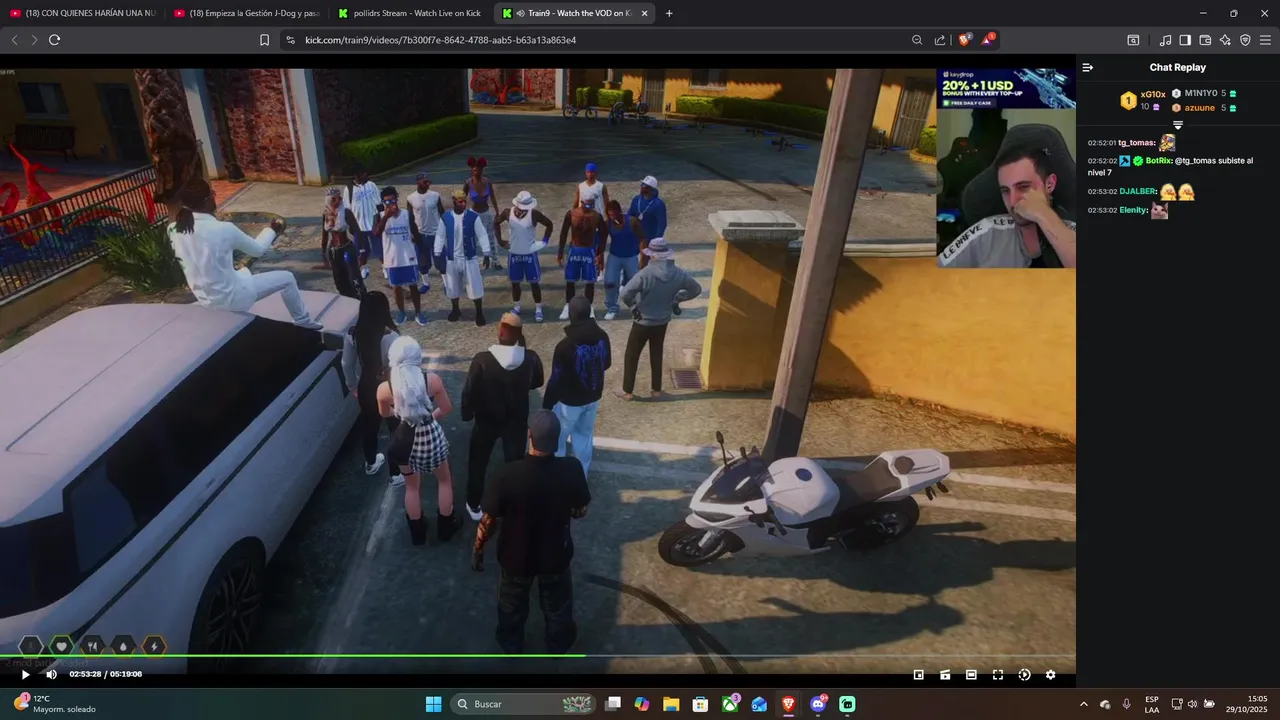Share this page link

point(940,40)
